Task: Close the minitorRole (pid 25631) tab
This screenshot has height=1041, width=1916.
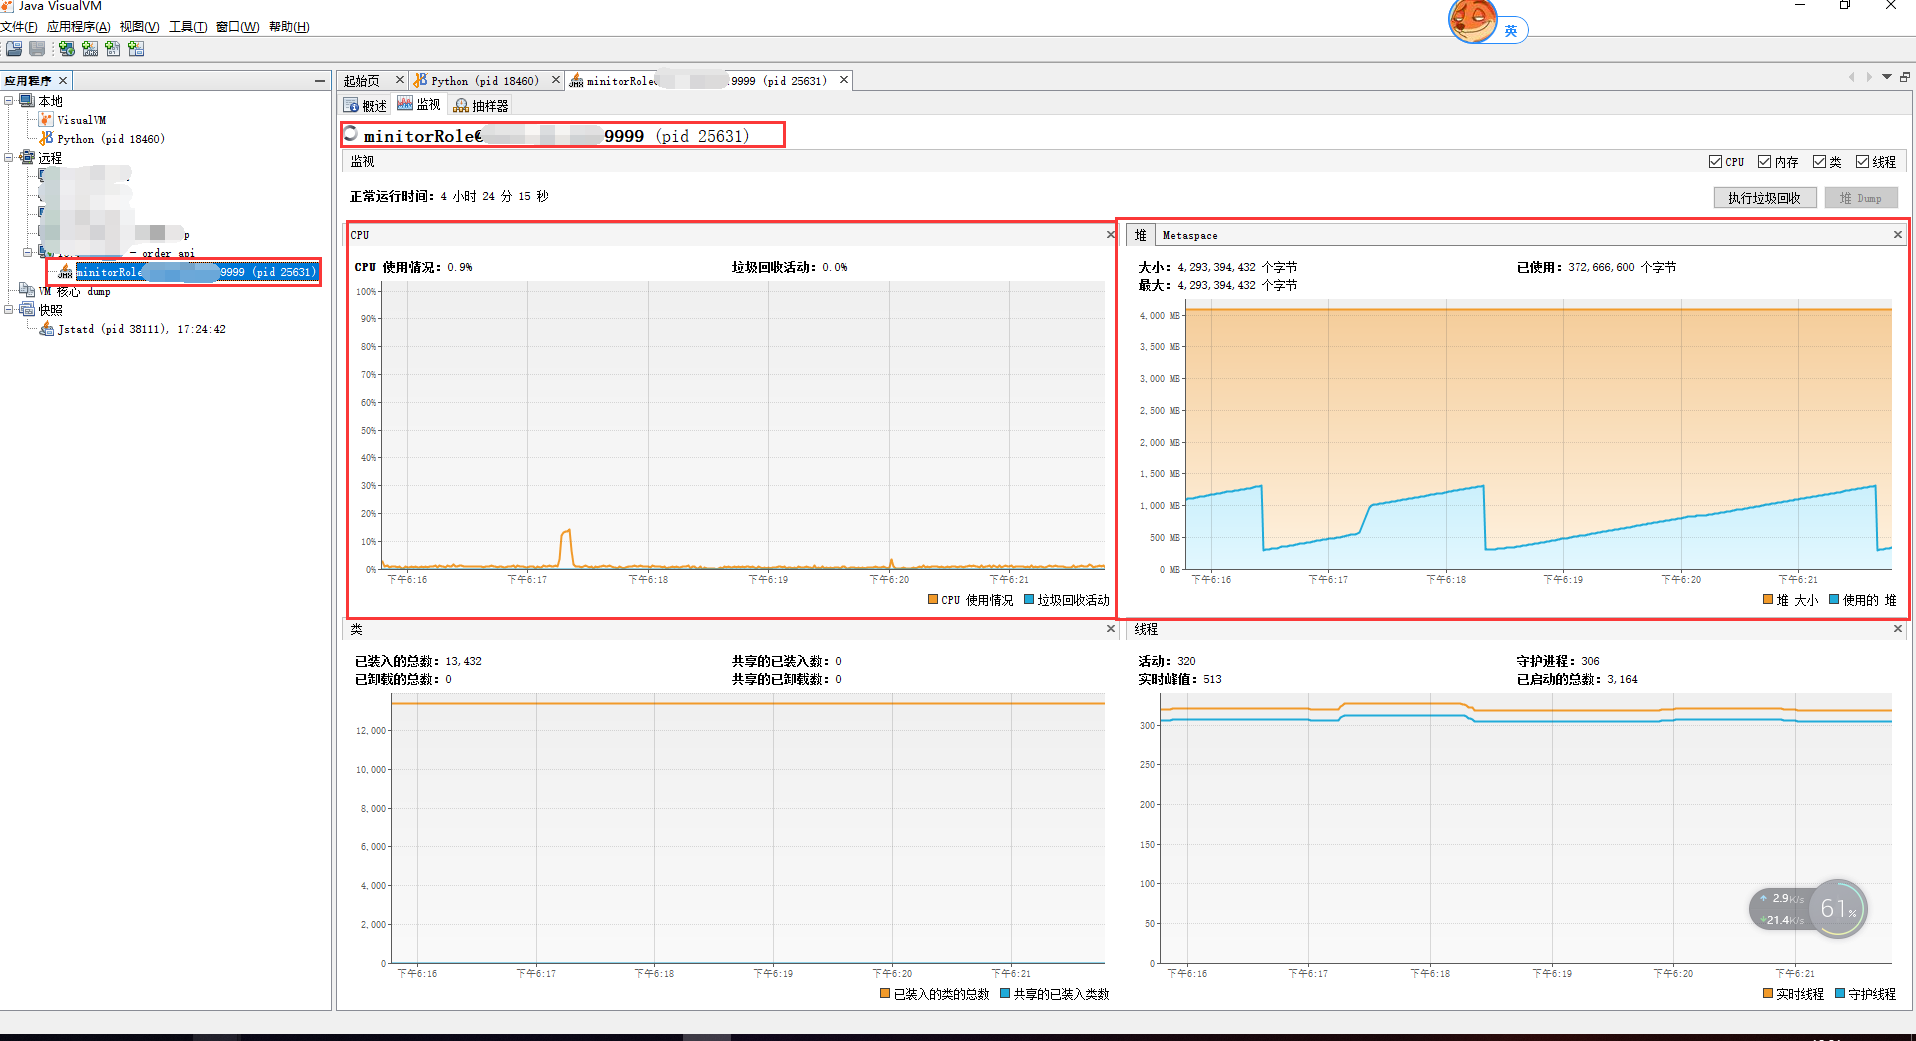Action: tap(844, 80)
